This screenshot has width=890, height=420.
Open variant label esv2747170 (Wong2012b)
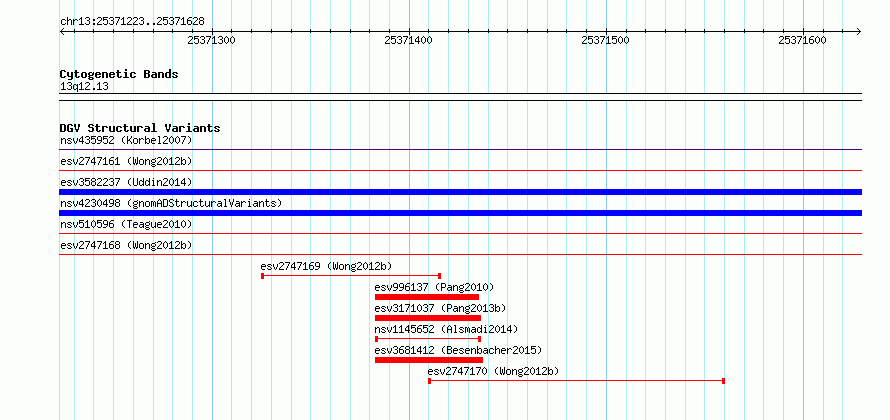493,371
